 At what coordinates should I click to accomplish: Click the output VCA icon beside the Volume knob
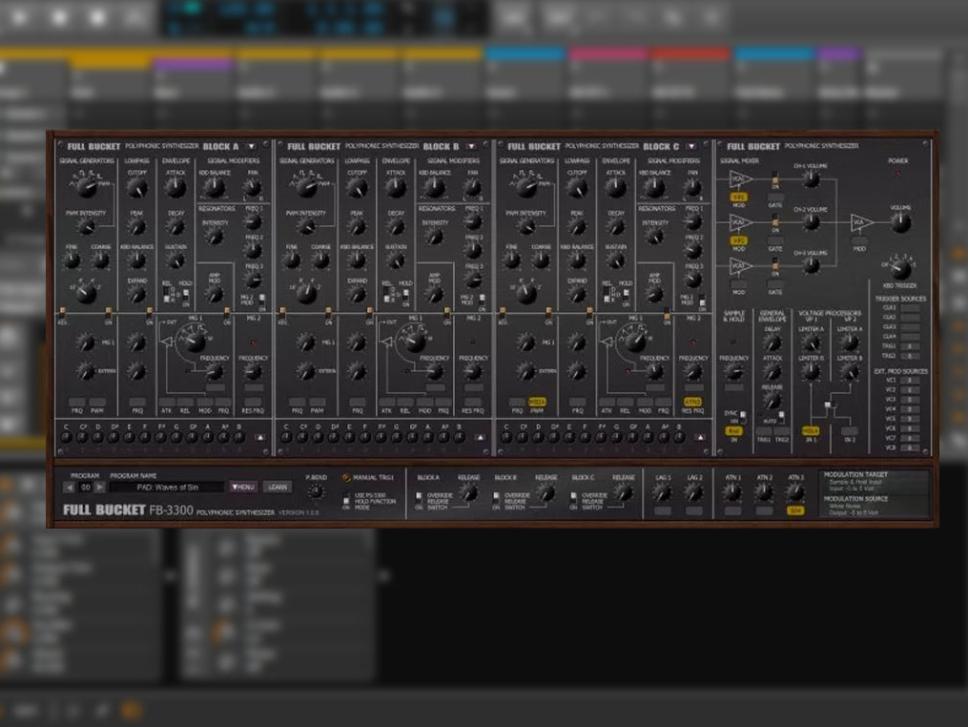coord(861,223)
